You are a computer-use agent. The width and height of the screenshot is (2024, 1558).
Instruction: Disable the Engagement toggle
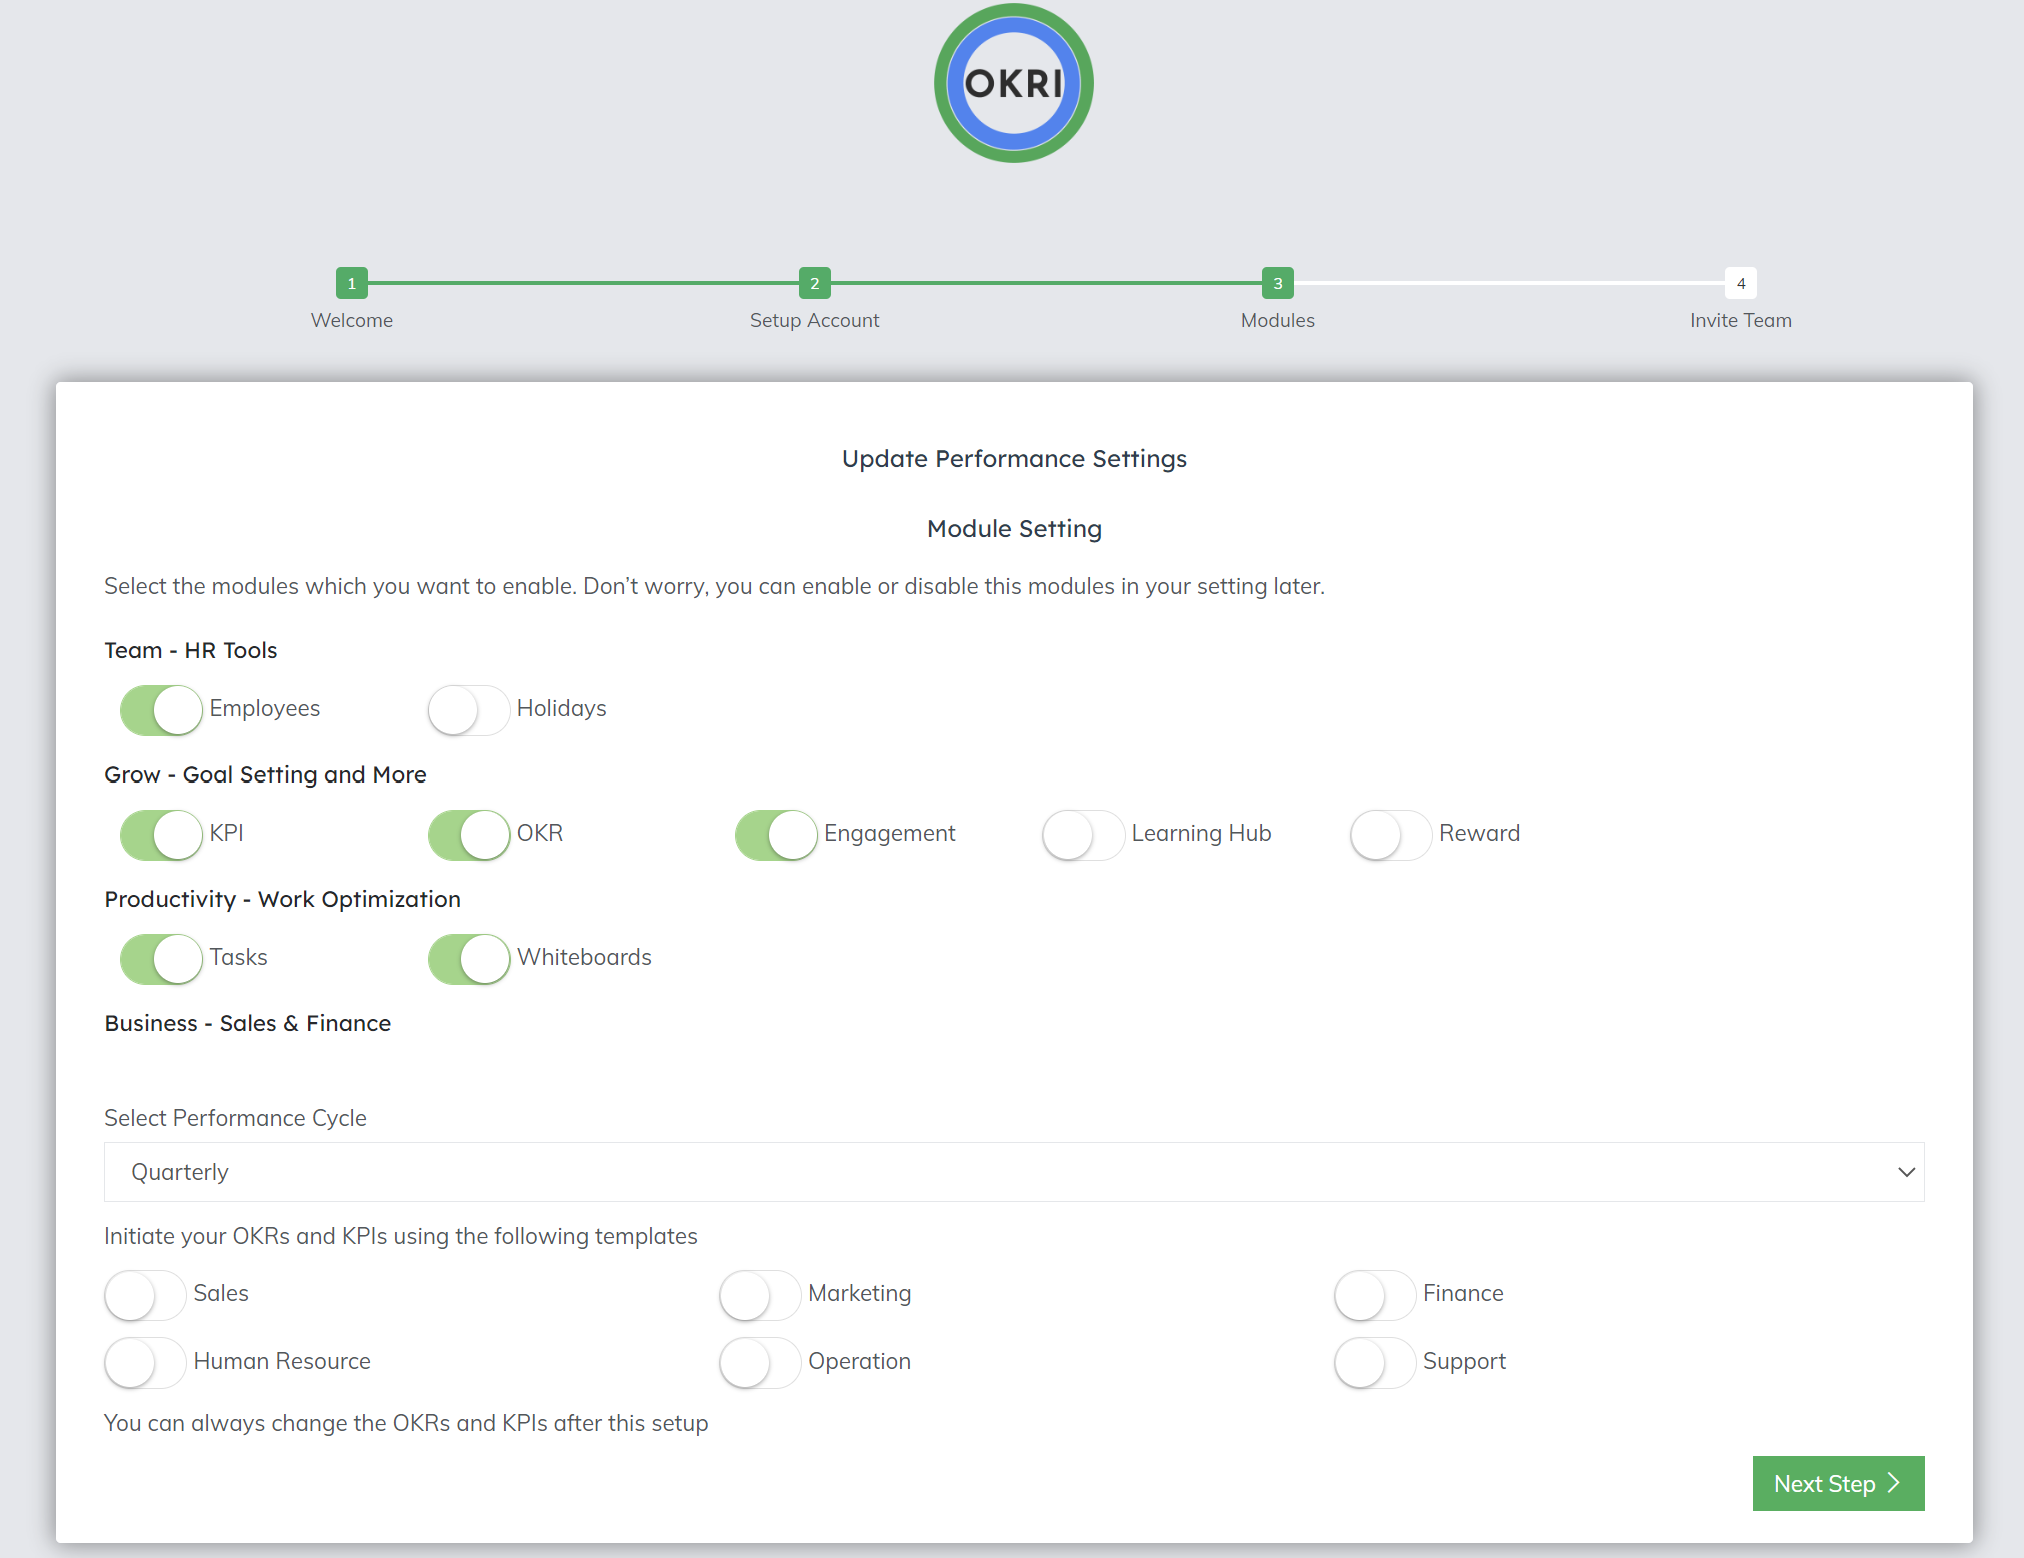tap(776, 835)
